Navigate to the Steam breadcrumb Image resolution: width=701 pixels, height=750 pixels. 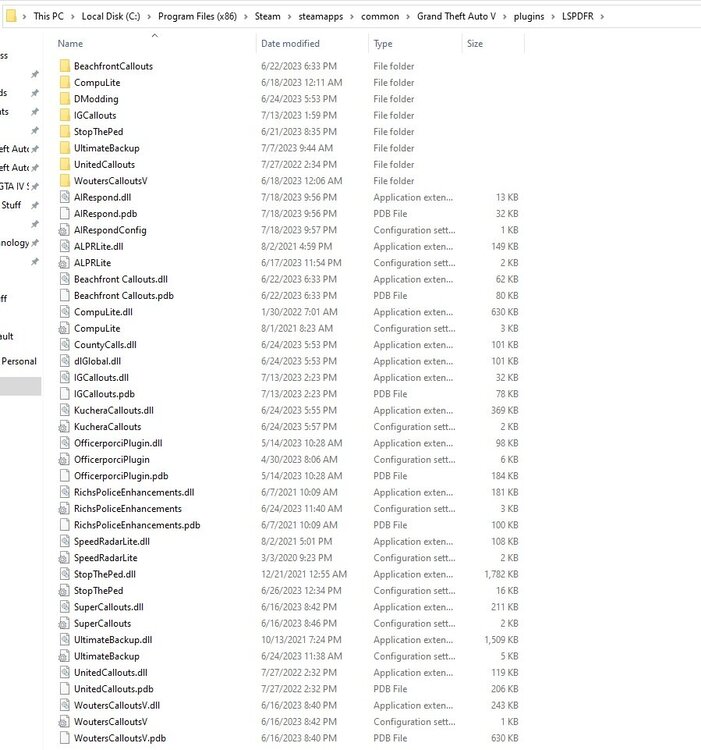coord(267,16)
